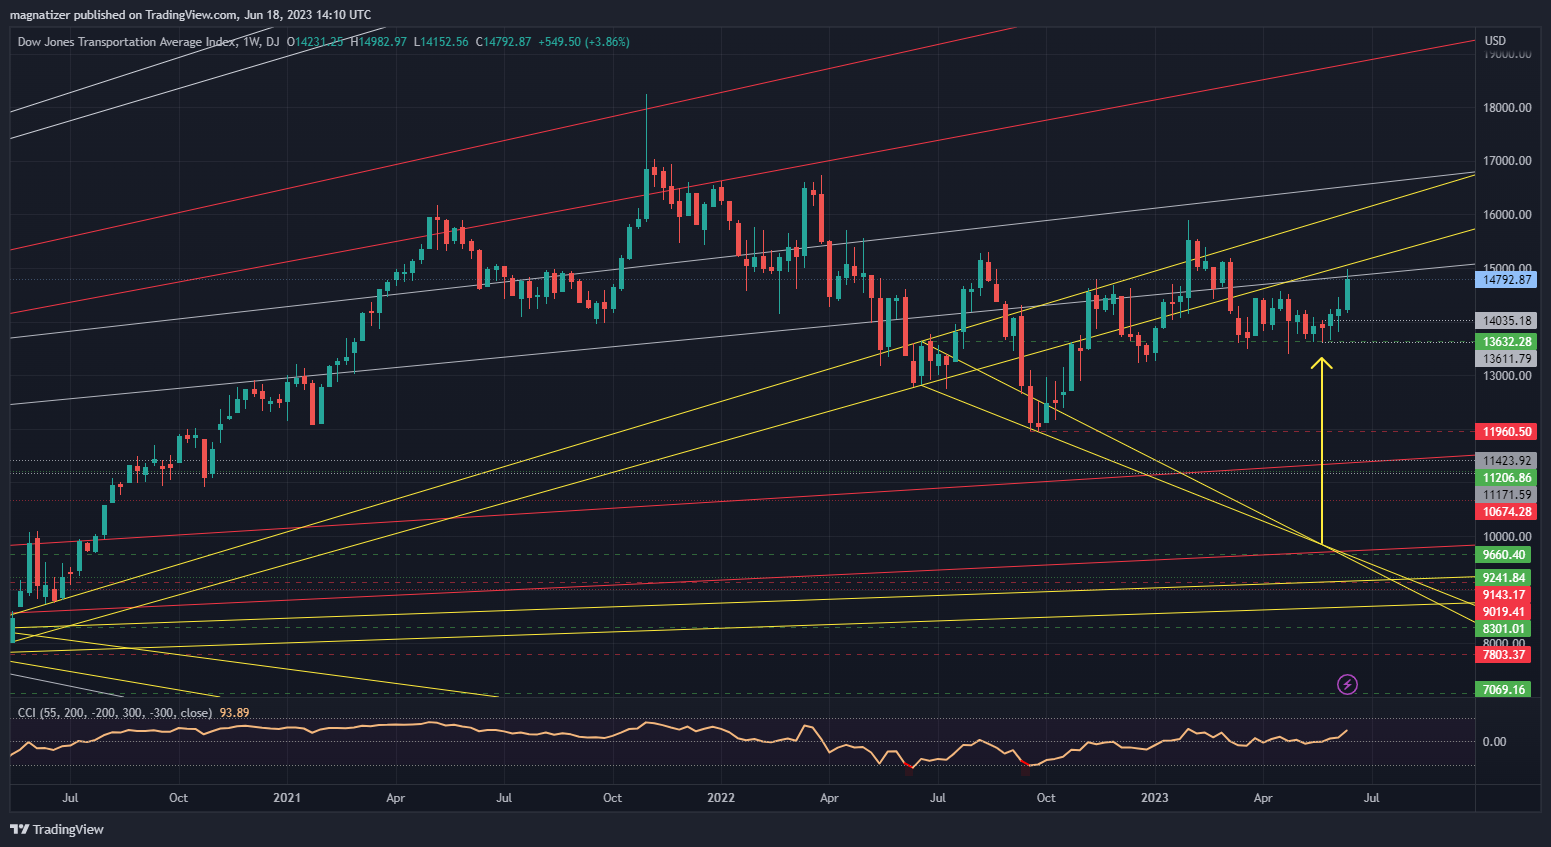Click the green 13632.28 price label
Screen dimensions: 1551x847
pyautogui.click(x=1507, y=342)
